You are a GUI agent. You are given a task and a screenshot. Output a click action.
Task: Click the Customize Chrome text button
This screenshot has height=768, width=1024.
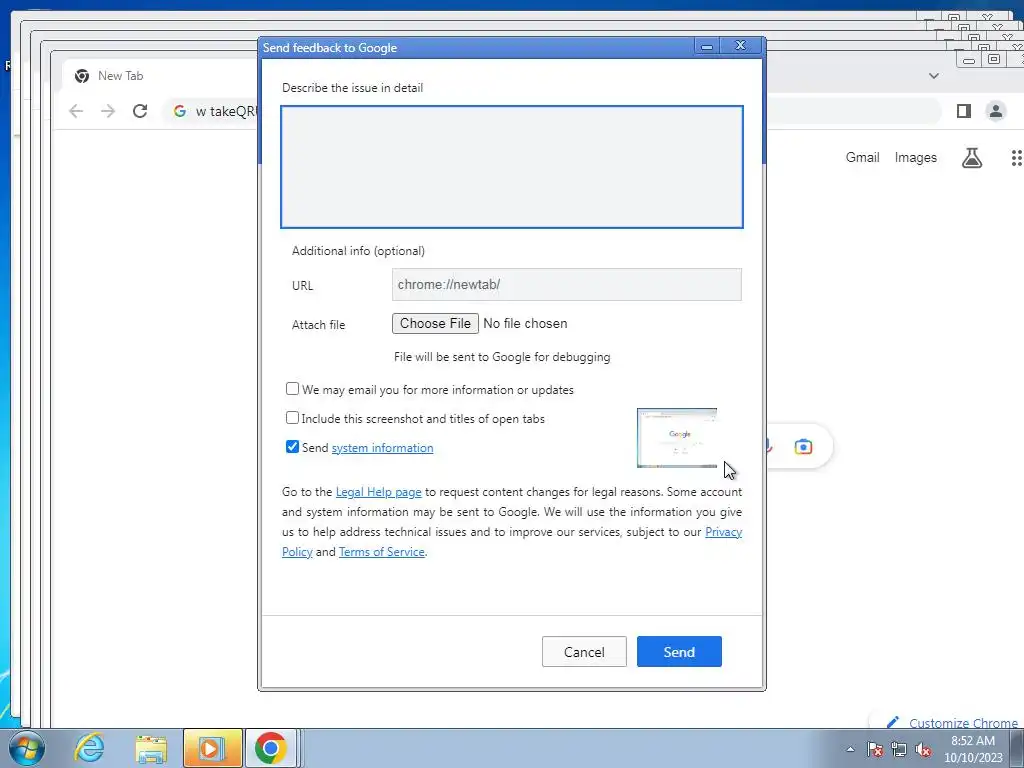point(963,723)
